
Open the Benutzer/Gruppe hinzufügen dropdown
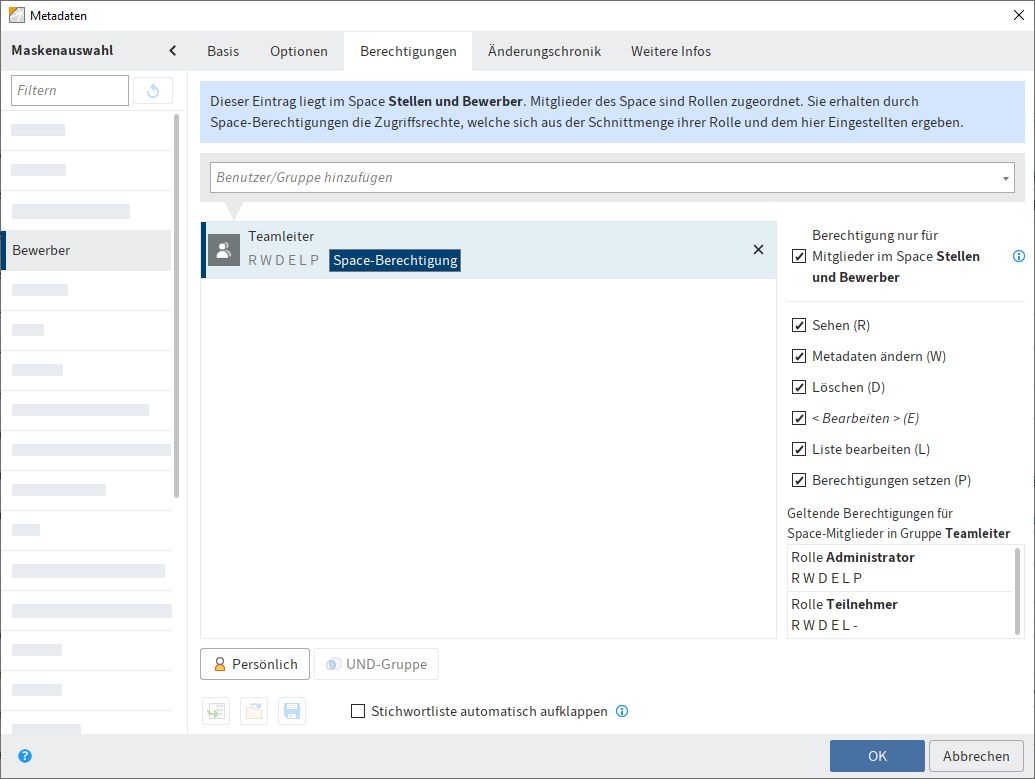coord(1006,177)
